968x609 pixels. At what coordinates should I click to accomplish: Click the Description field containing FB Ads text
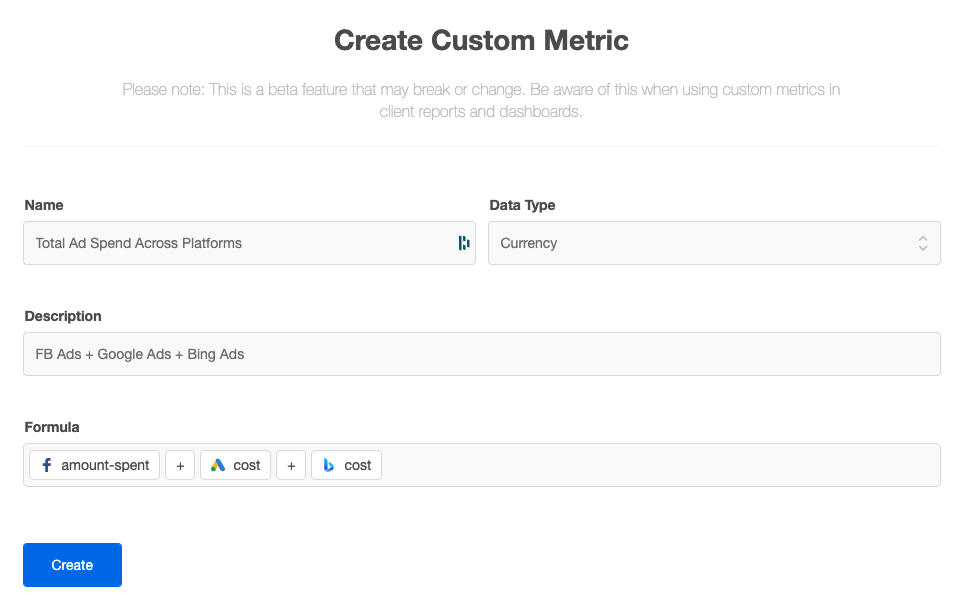(x=481, y=353)
